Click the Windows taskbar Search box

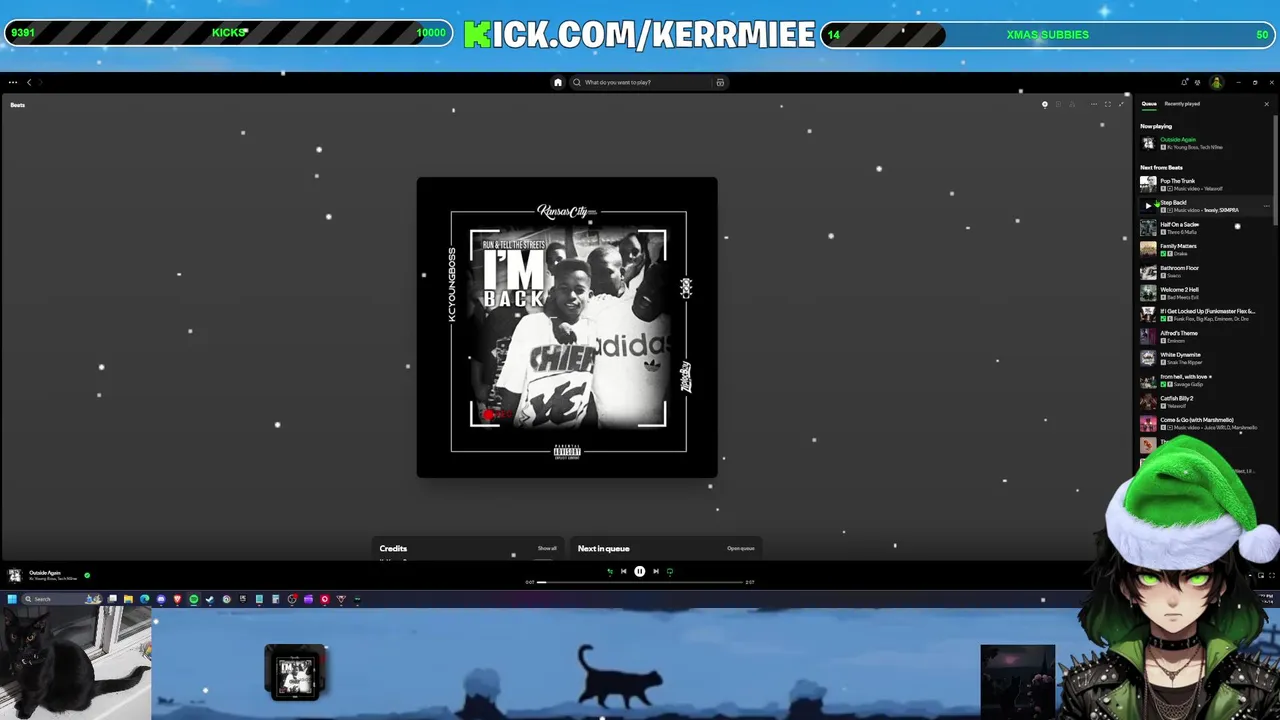point(61,599)
